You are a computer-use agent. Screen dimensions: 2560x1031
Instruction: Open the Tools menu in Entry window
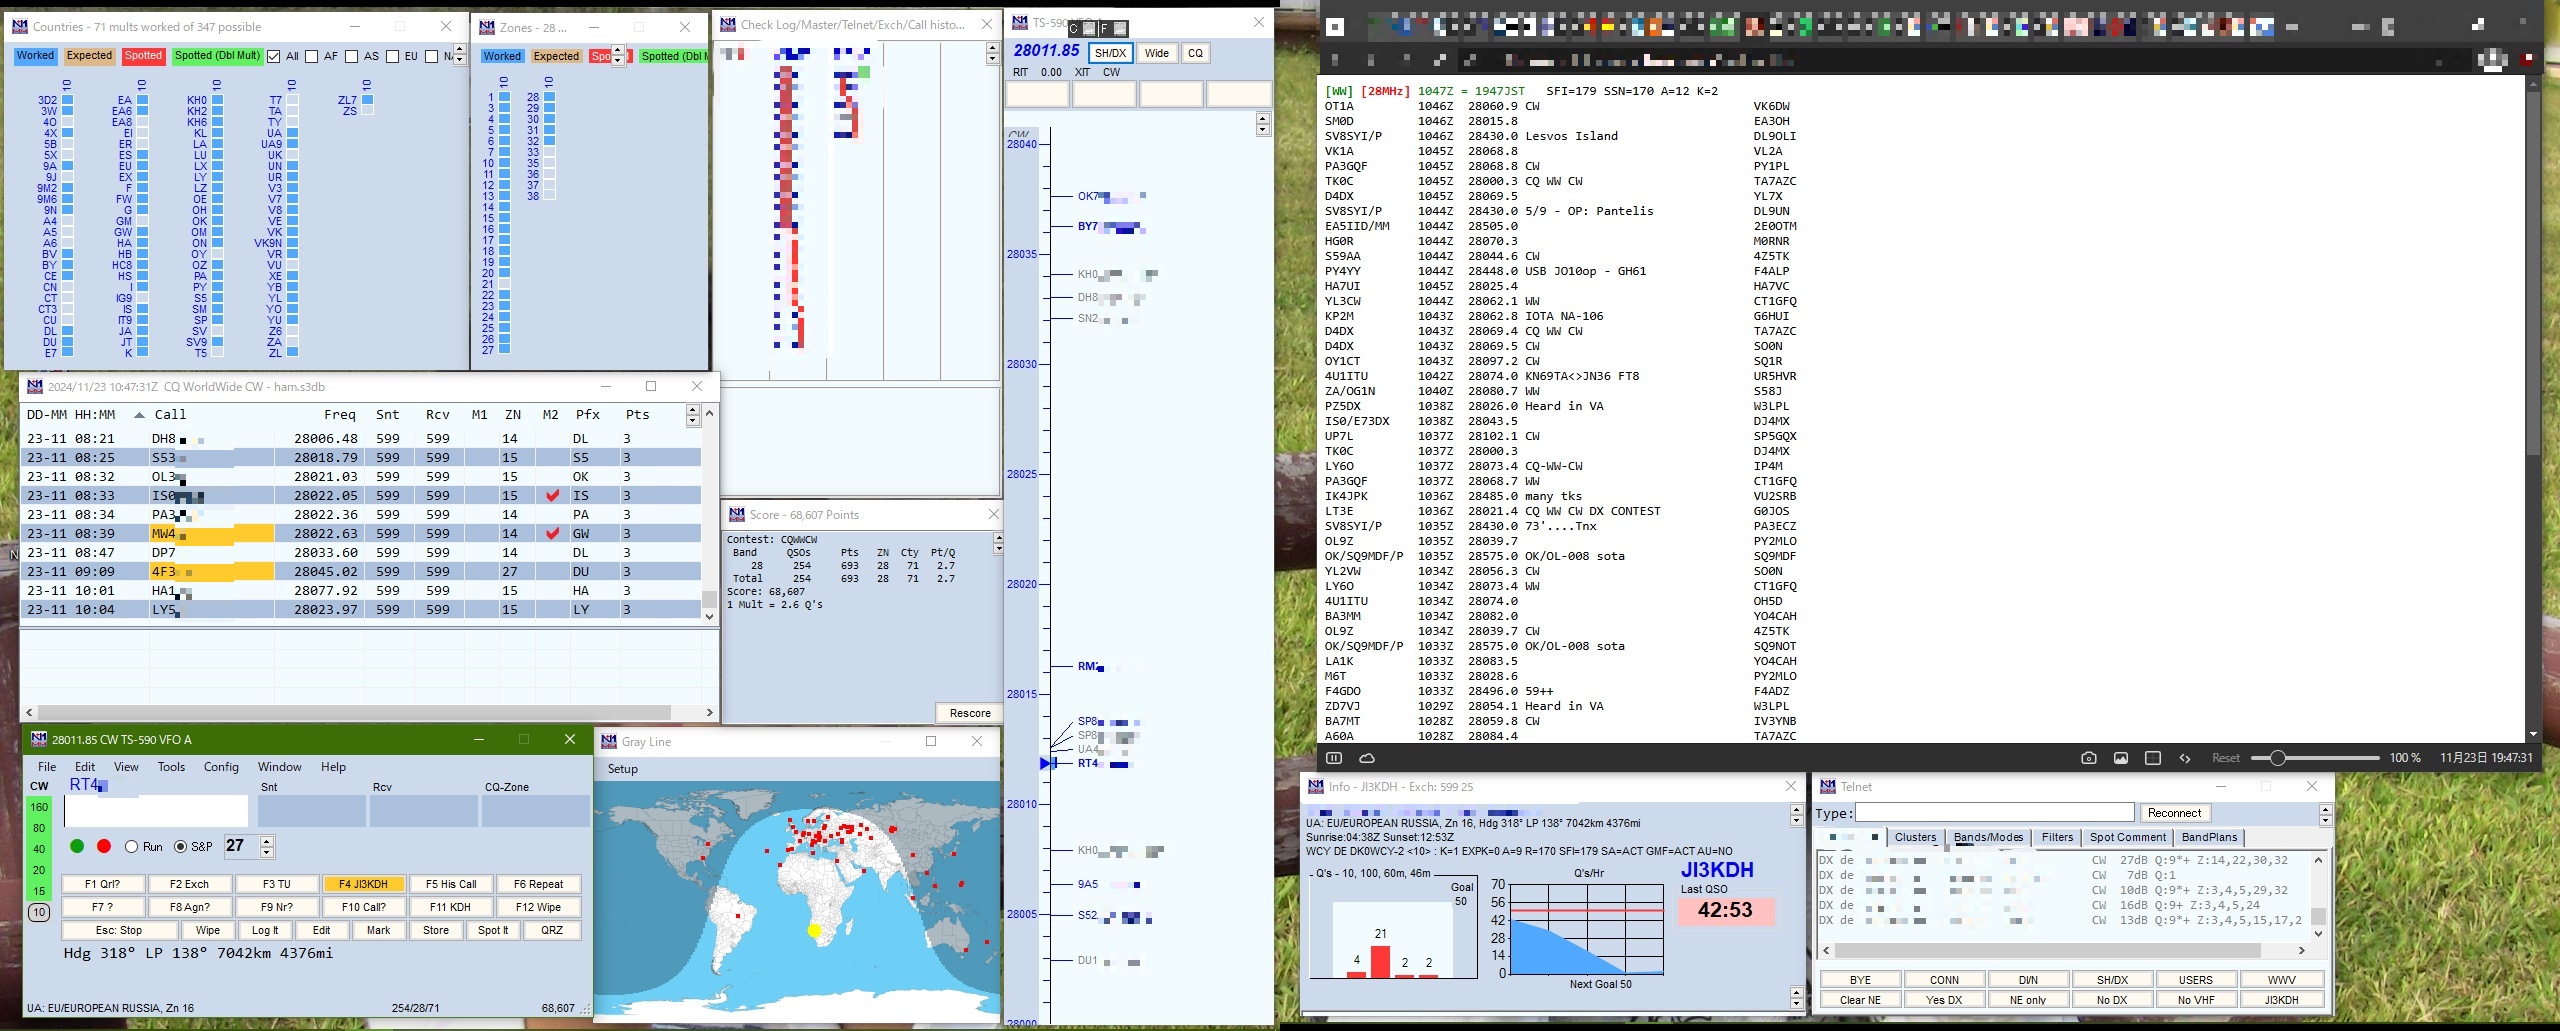171,767
